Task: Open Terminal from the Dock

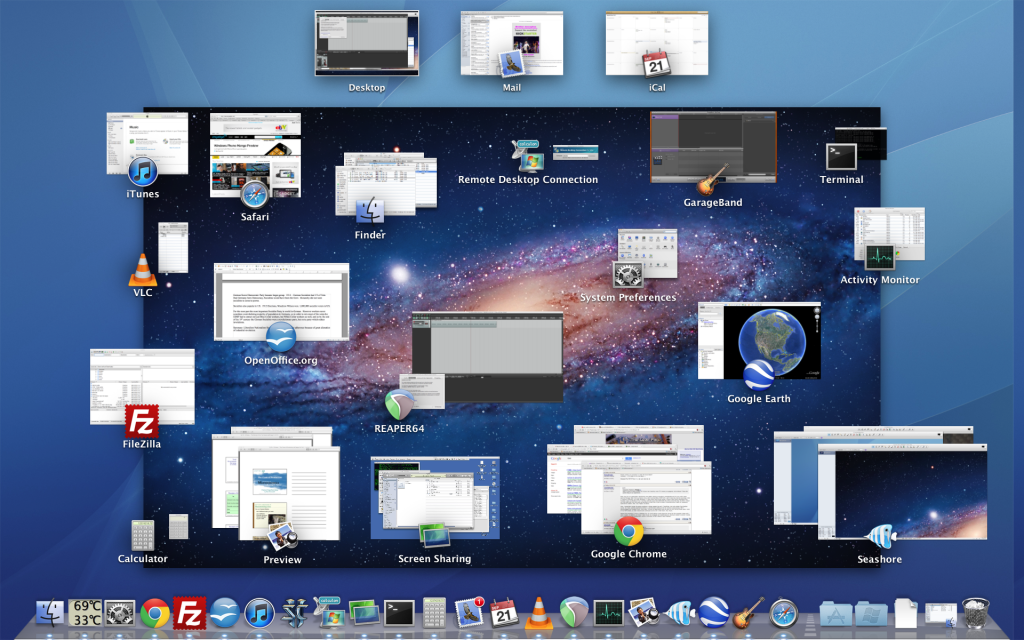Action: pyautogui.click(x=399, y=613)
